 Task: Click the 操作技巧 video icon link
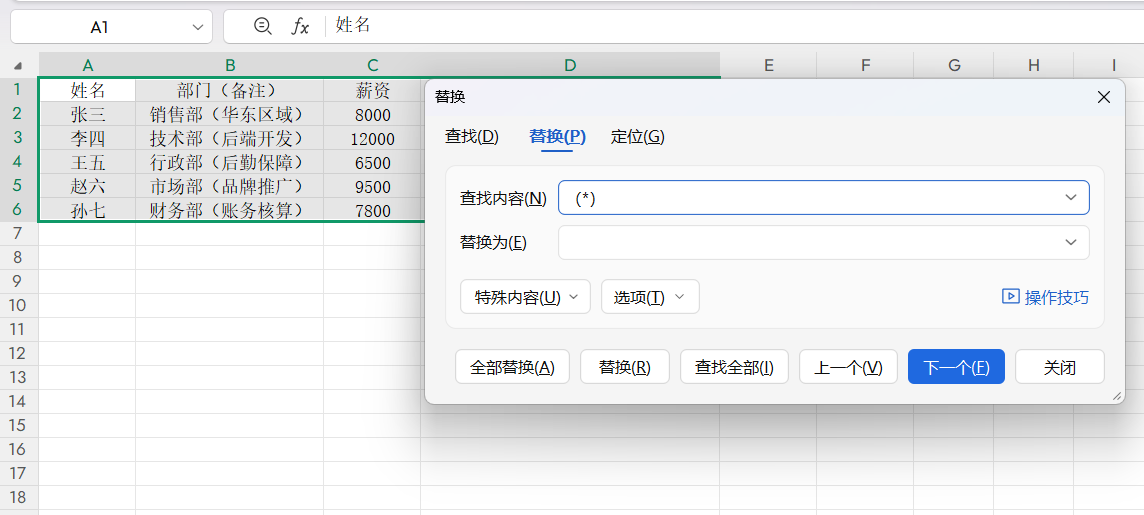1045,297
